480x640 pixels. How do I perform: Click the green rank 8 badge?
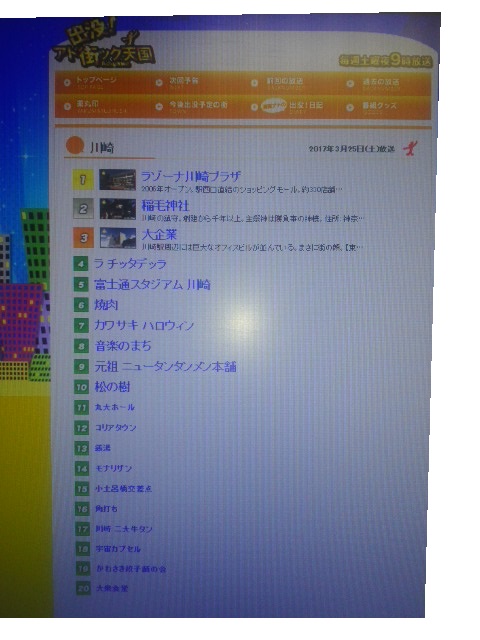click(81, 346)
